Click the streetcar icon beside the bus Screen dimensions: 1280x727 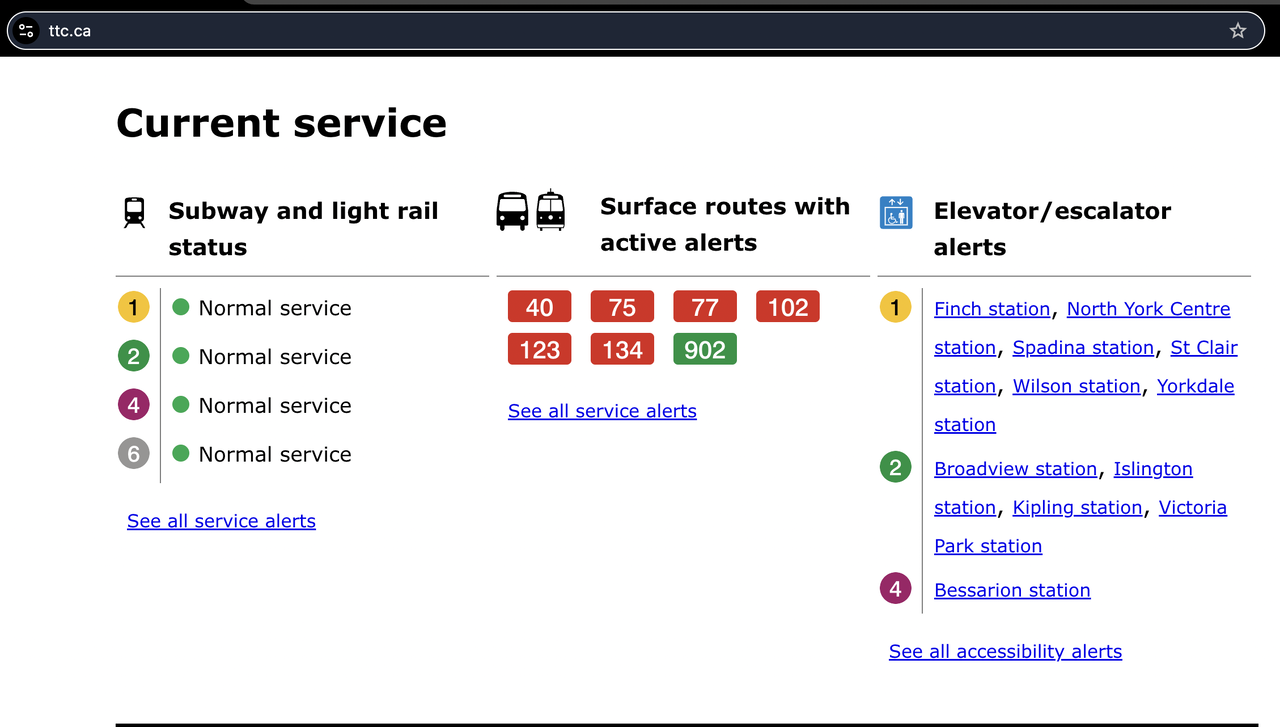551,210
